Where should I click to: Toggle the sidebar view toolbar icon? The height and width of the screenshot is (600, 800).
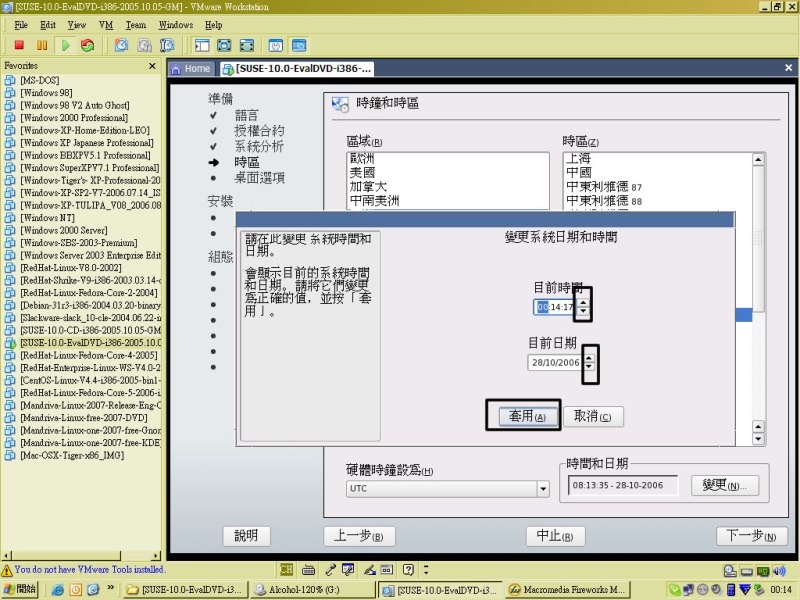coord(202,45)
